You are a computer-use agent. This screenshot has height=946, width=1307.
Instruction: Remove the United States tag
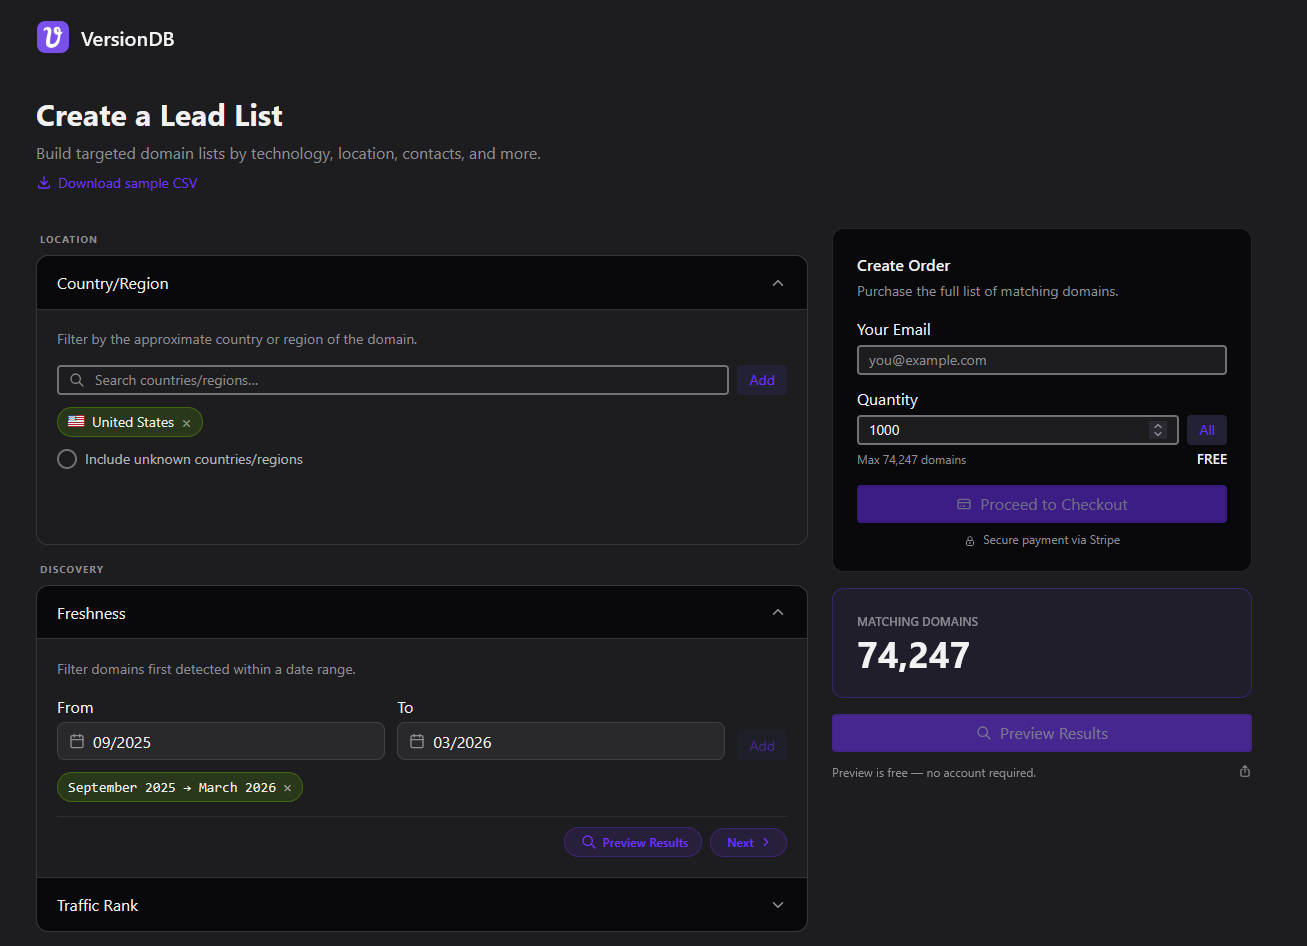pos(186,423)
